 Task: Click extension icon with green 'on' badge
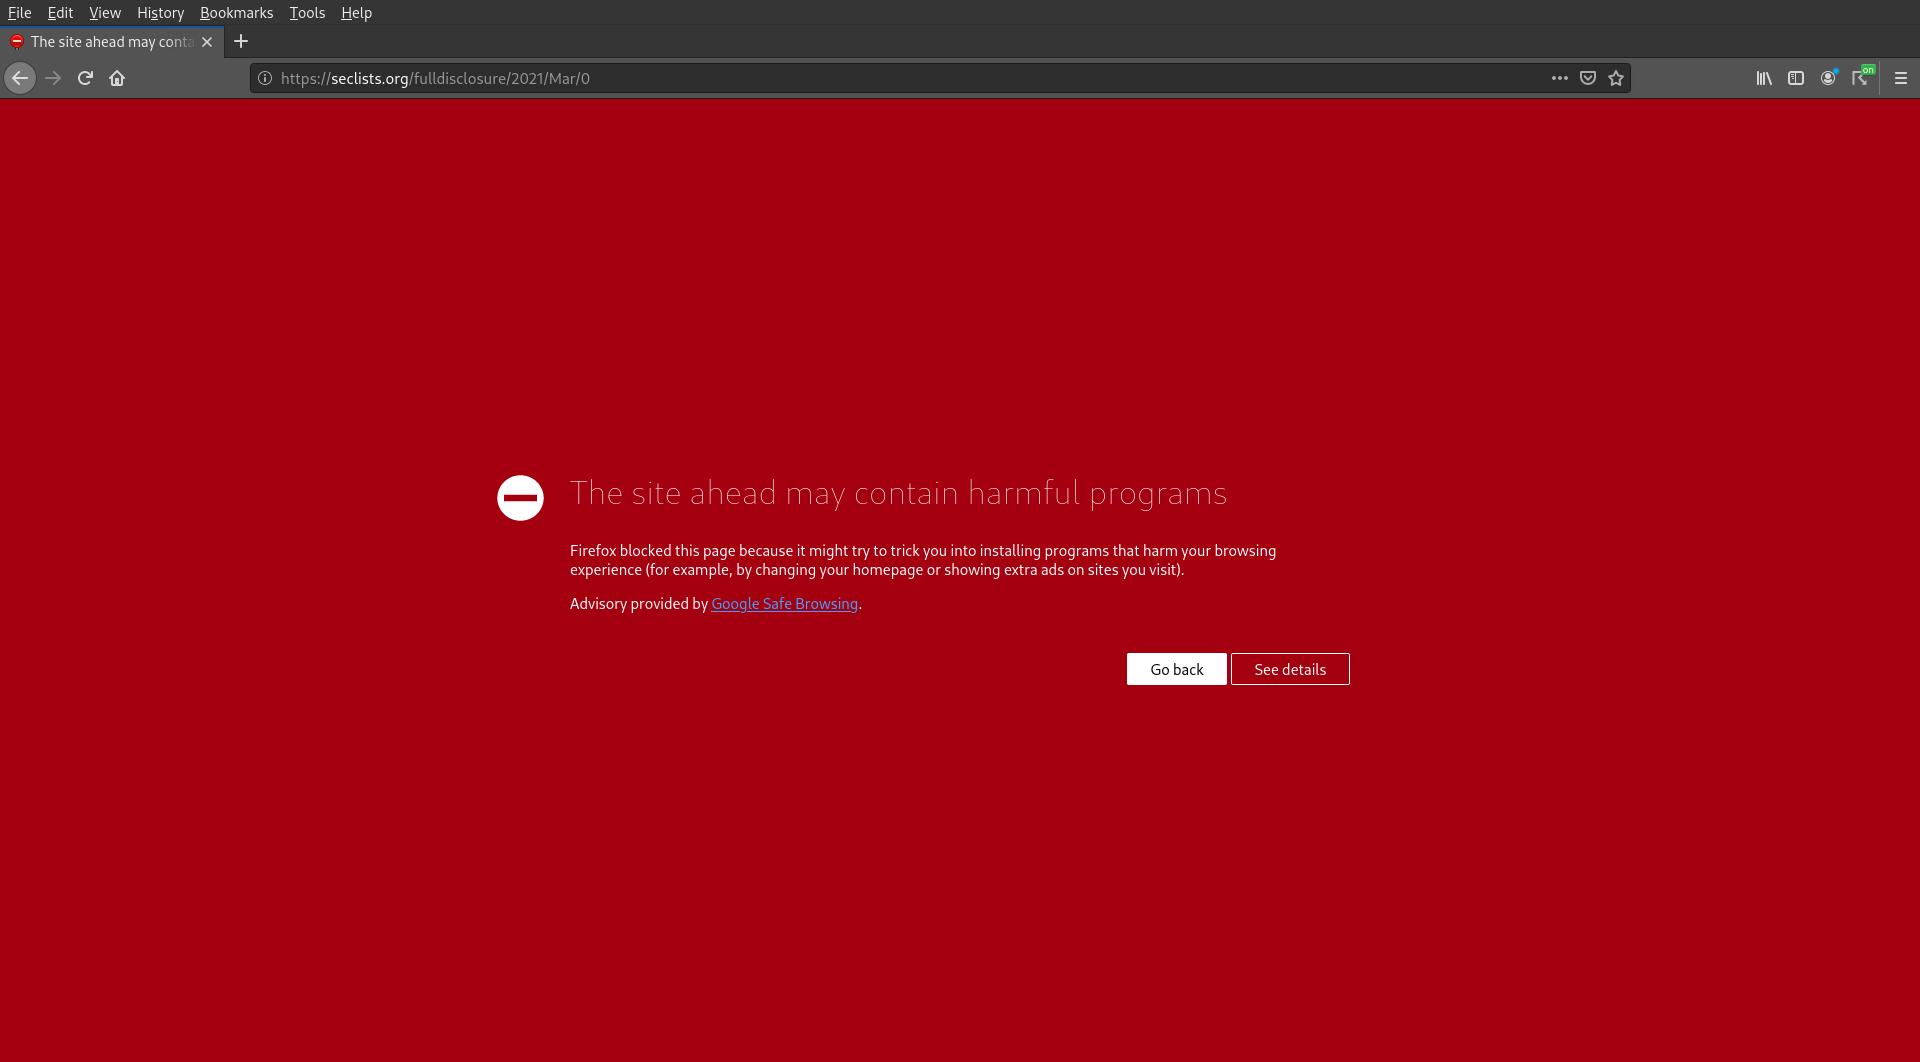point(1862,77)
